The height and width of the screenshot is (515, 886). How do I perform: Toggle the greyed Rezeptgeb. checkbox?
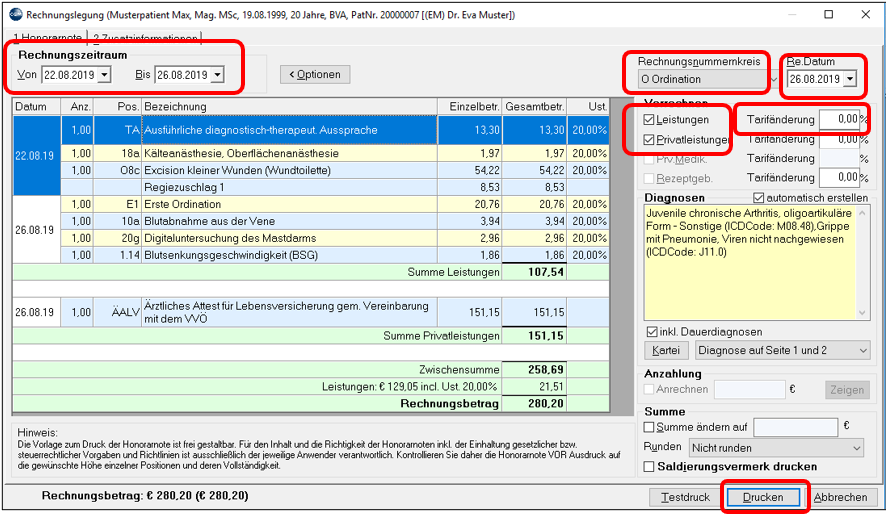point(649,178)
